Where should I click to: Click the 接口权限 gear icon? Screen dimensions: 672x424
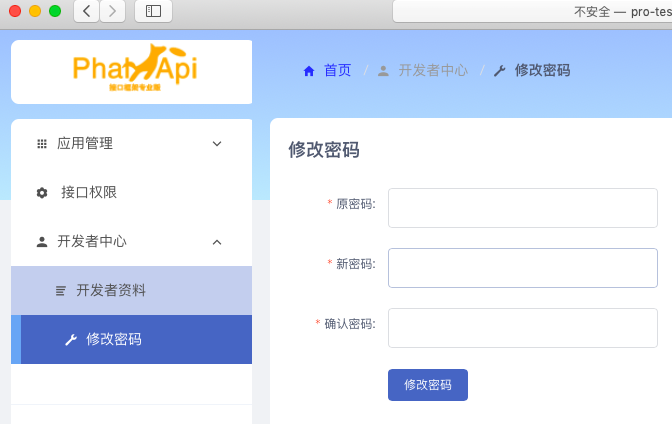coord(42,193)
